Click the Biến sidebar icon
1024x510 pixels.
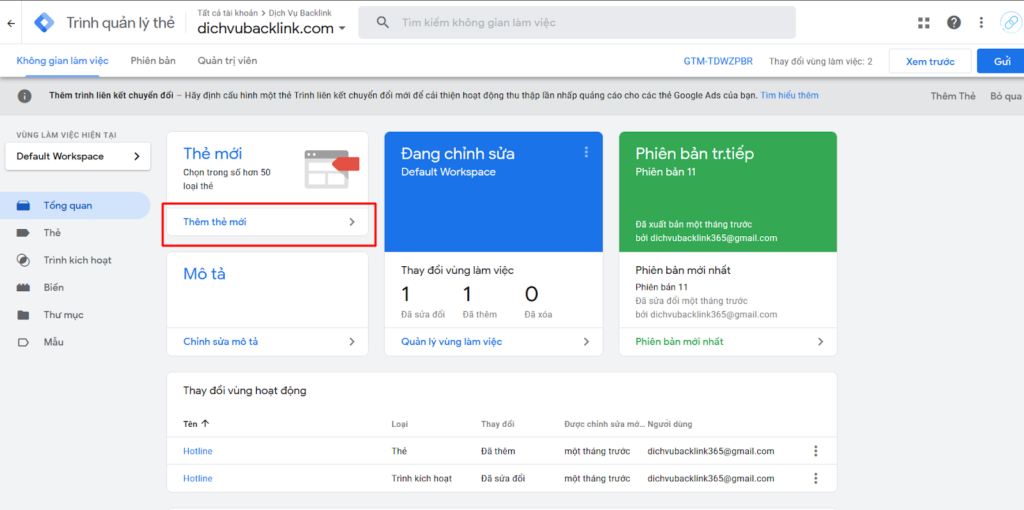pos(24,287)
